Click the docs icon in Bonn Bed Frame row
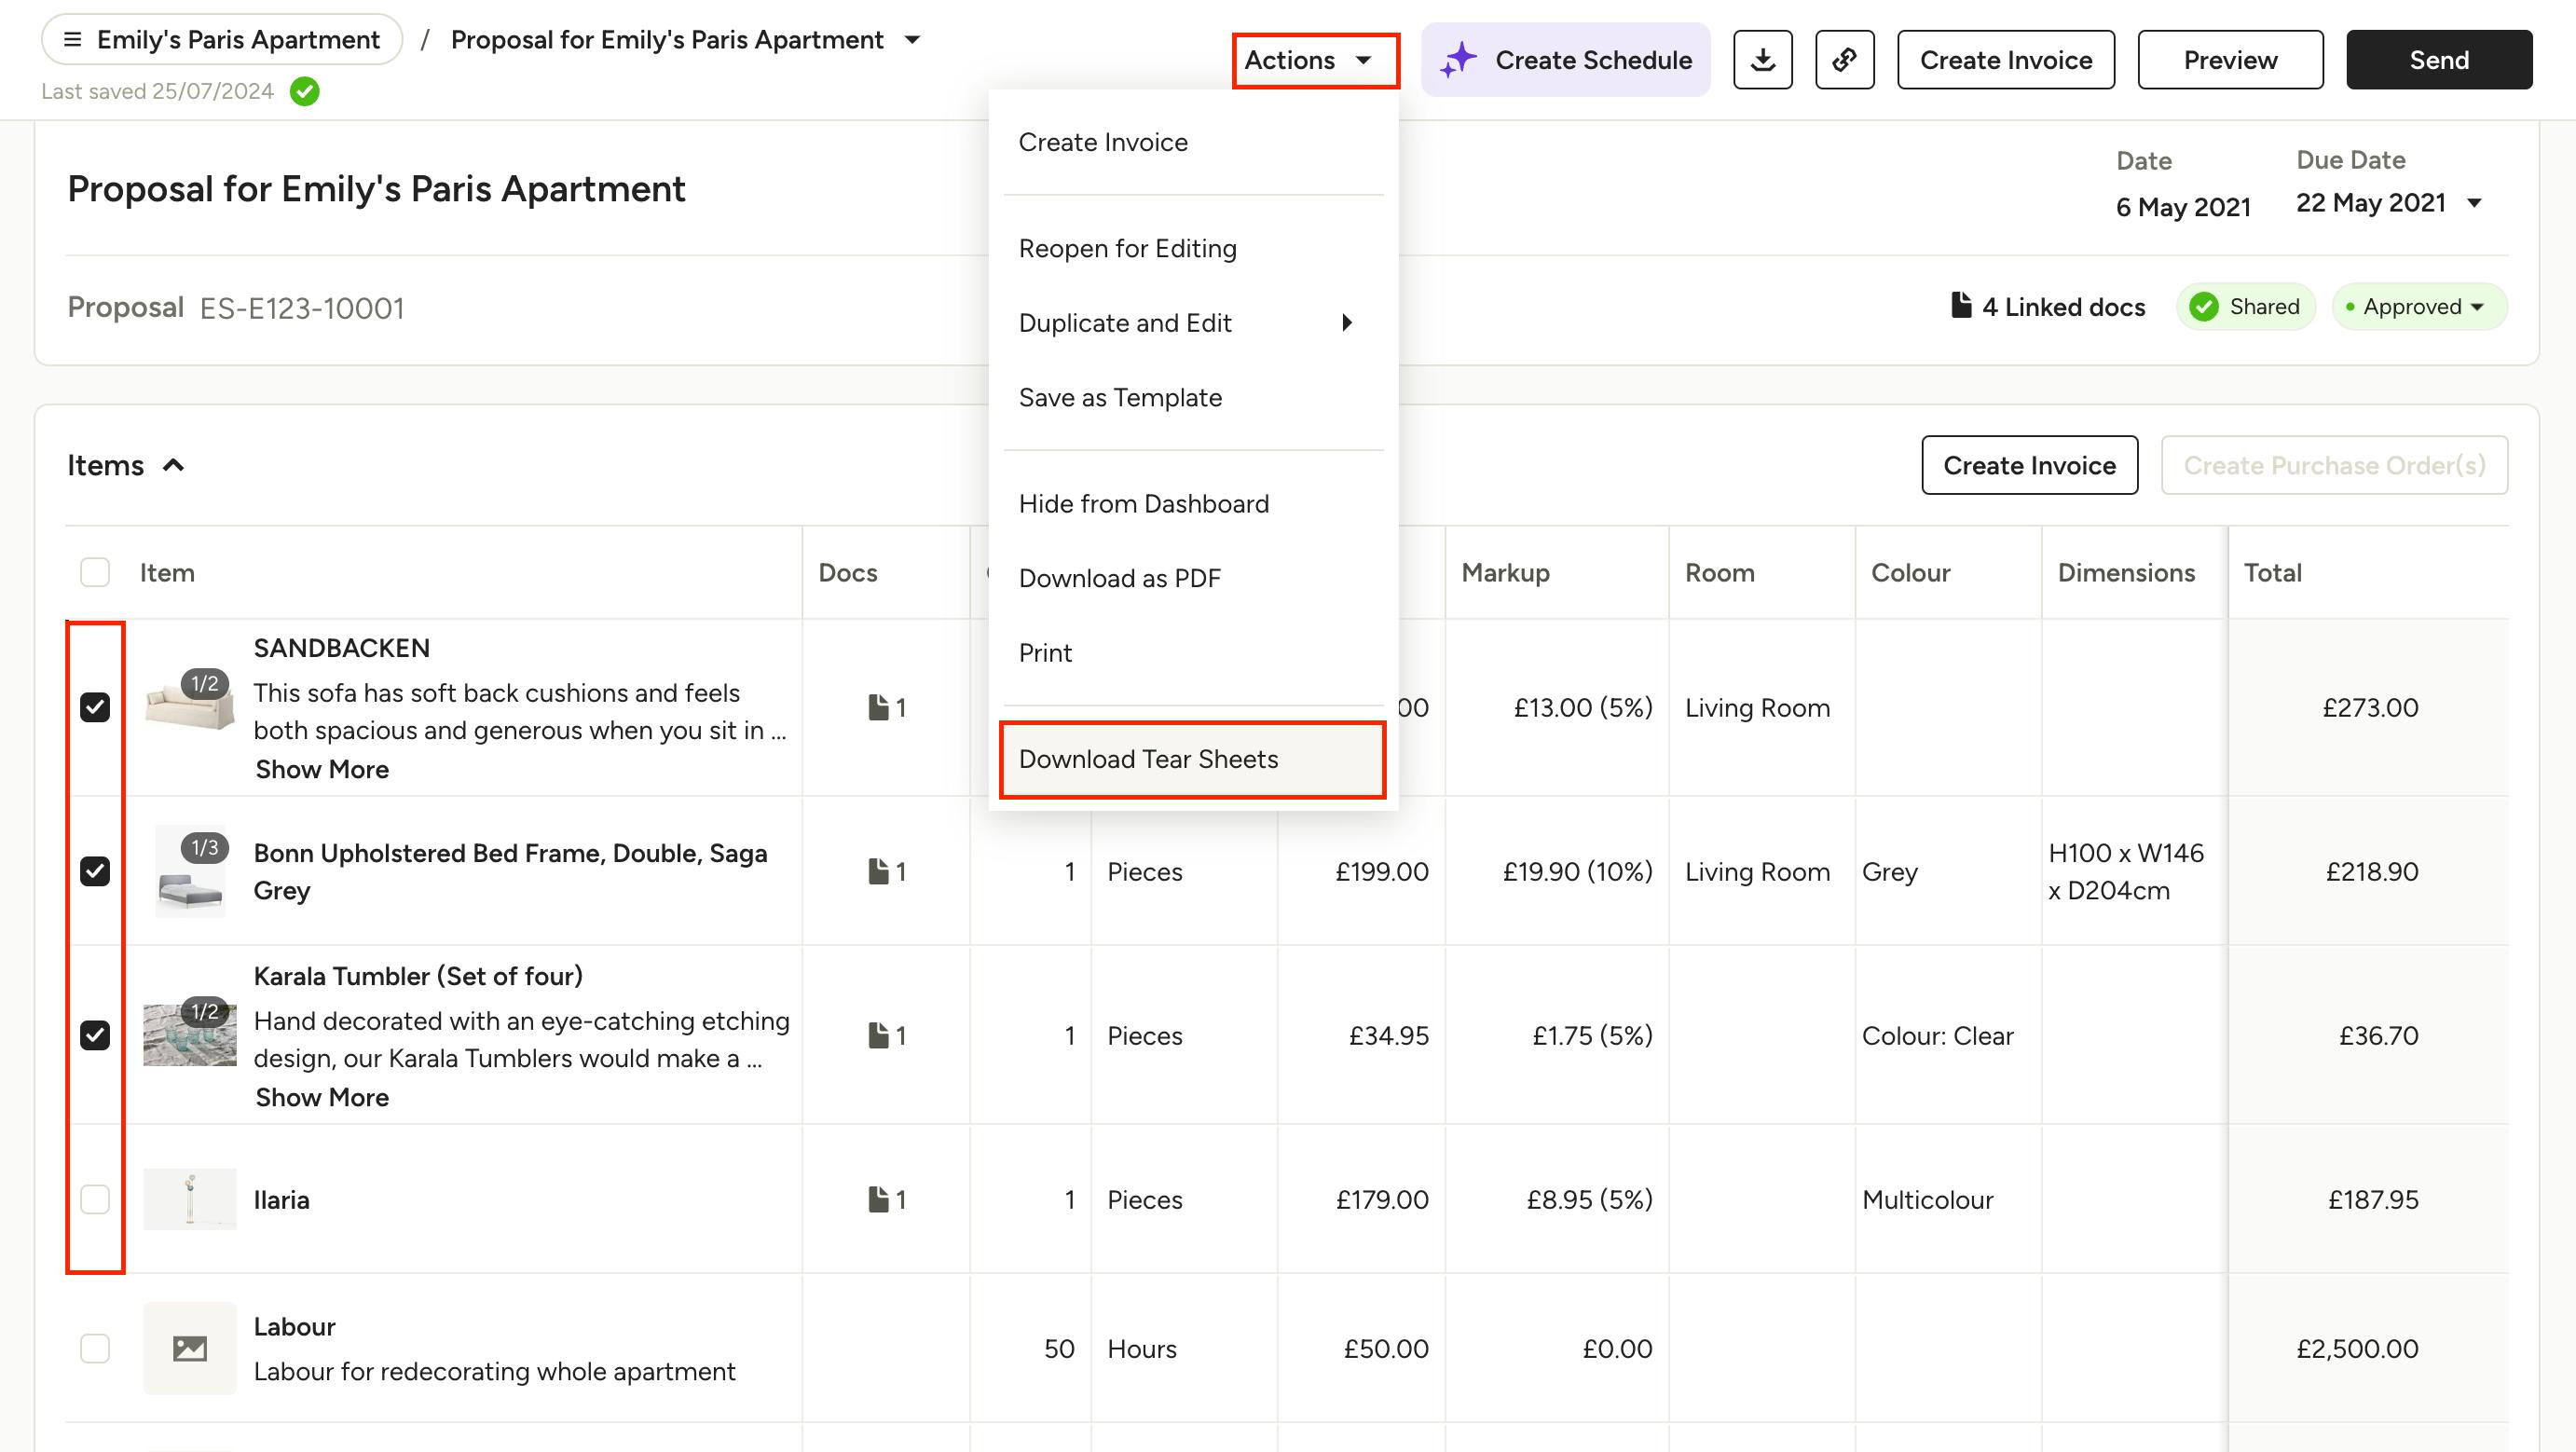Viewport: 2576px width, 1452px height. point(878,871)
